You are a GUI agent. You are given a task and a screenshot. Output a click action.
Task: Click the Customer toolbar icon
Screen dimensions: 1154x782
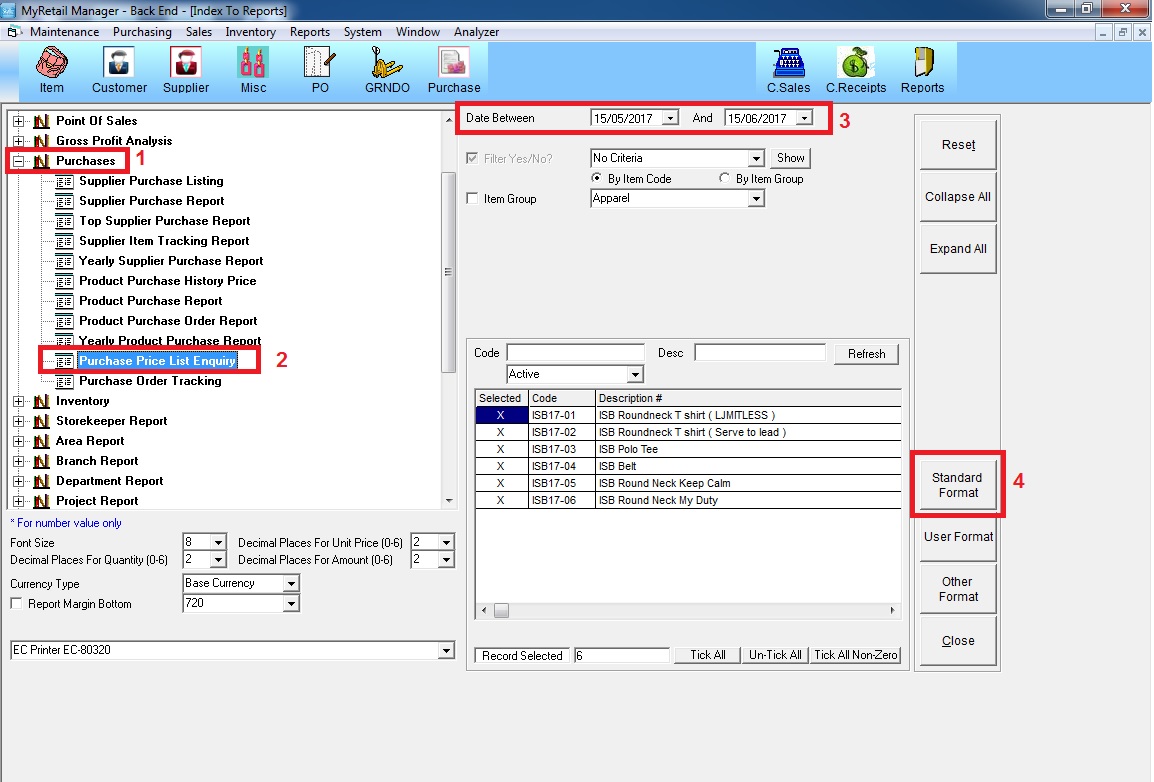[x=119, y=68]
